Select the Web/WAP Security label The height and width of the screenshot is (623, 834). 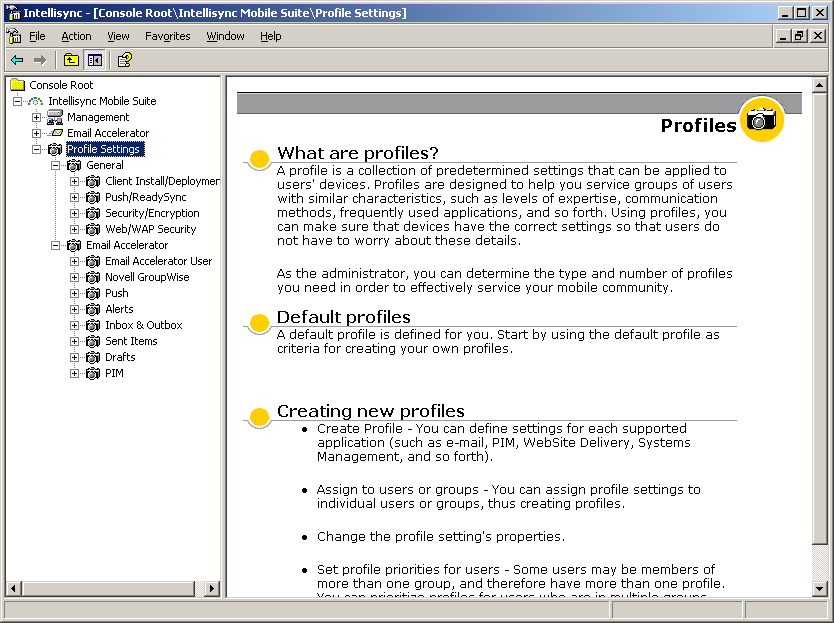pyautogui.click(x=151, y=229)
